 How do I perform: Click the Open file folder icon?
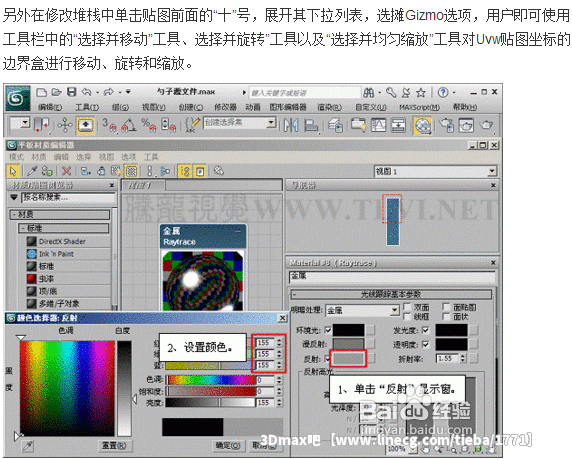coord(56,92)
